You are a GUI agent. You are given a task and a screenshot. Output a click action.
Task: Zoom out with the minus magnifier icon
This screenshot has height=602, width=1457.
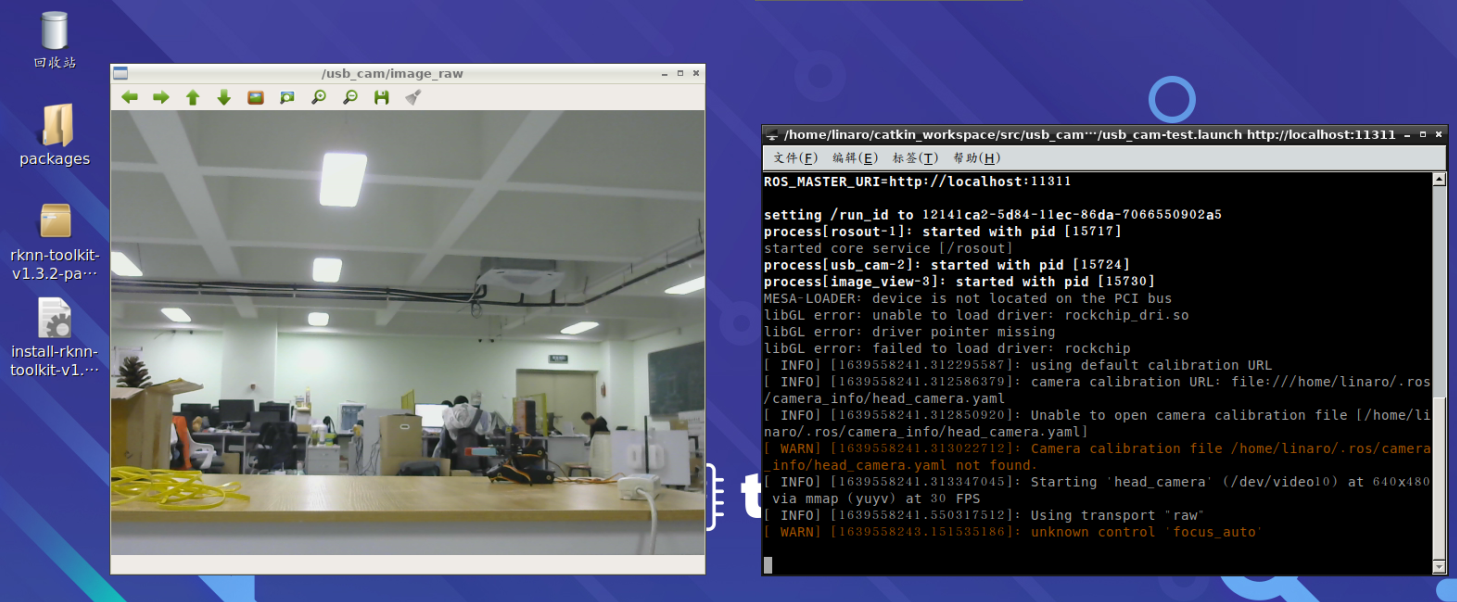coord(350,97)
